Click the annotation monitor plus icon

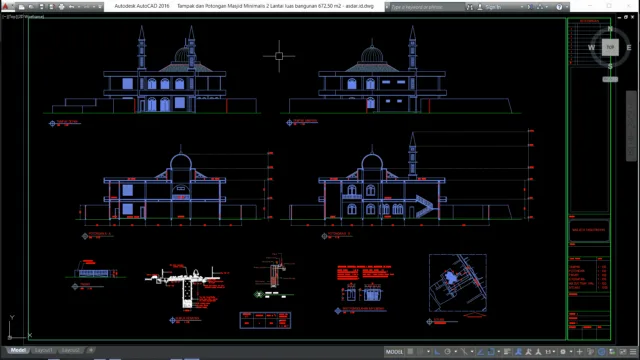pyautogui.click(x=580, y=352)
